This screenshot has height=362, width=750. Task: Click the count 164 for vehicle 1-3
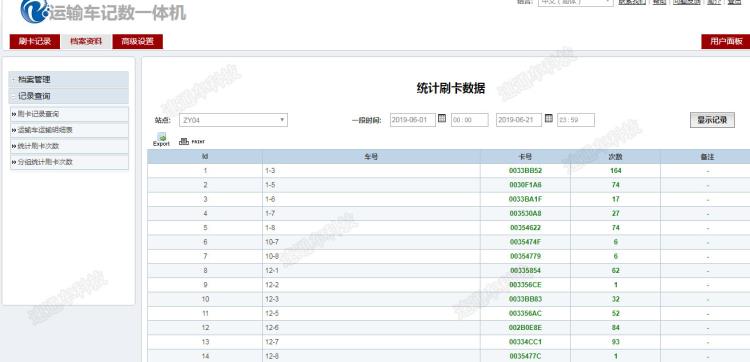pos(616,171)
